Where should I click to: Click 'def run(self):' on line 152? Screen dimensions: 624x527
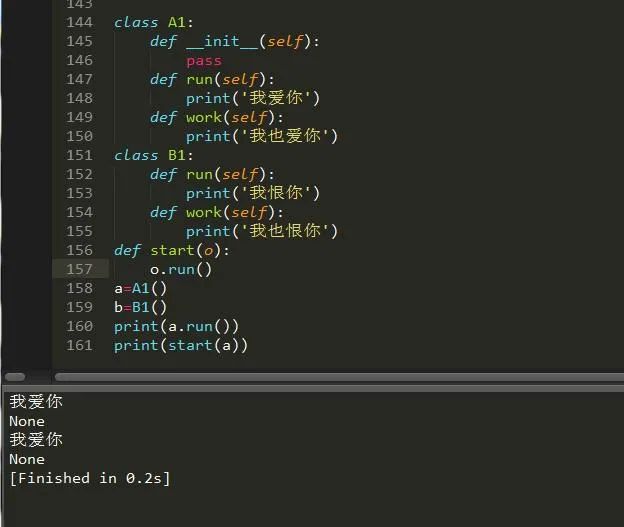[212, 174]
